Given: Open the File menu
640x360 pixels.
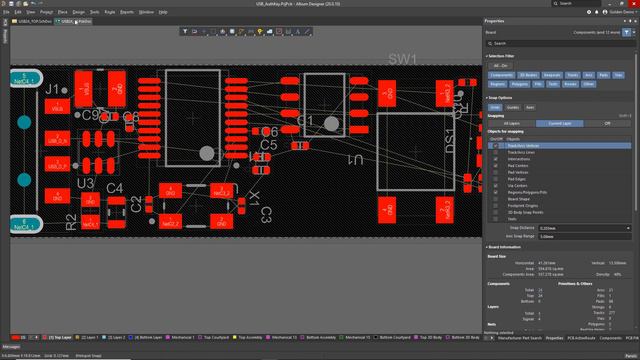Looking at the screenshot, I should (6, 12).
